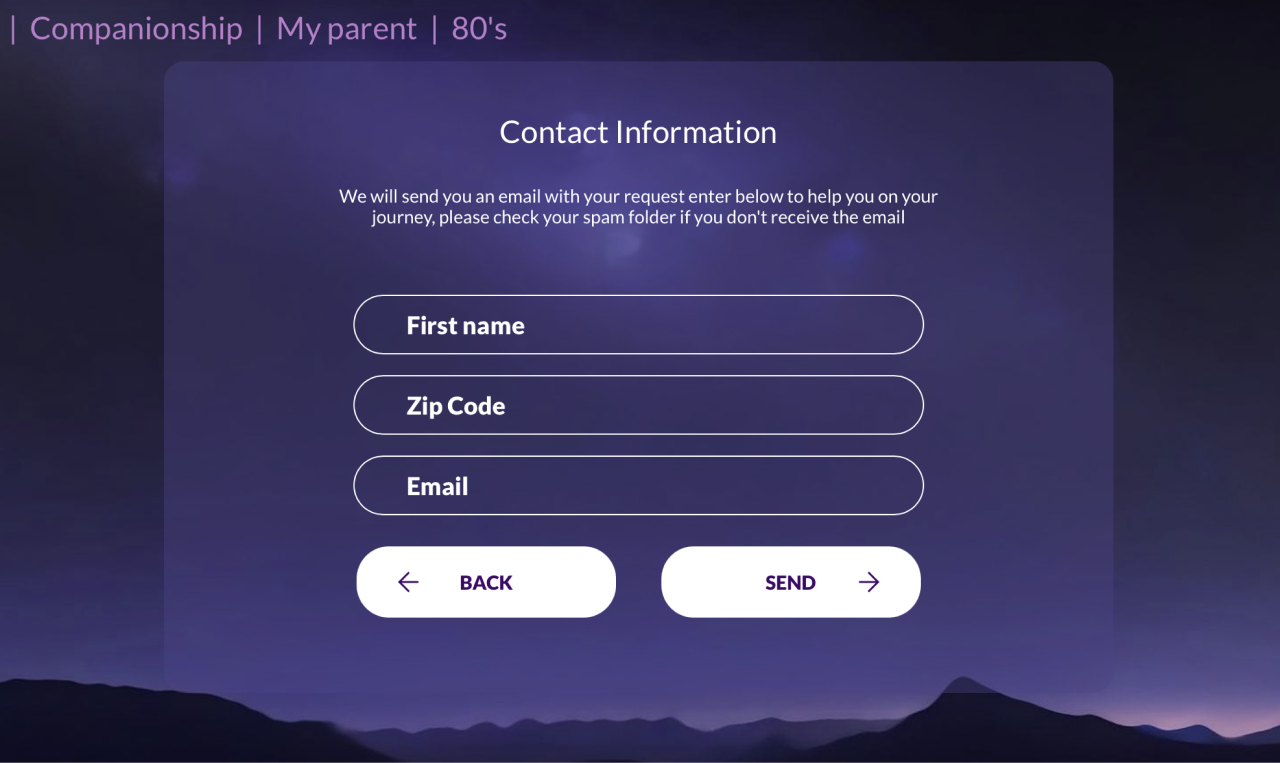Click the separator between My parent and 80's
Image resolution: width=1280 pixels, height=763 pixels.
point(434,28)
